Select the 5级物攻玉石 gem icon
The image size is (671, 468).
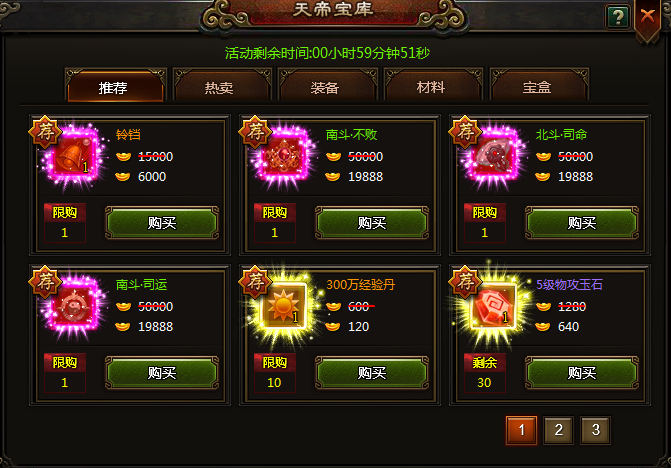(494, 307)
